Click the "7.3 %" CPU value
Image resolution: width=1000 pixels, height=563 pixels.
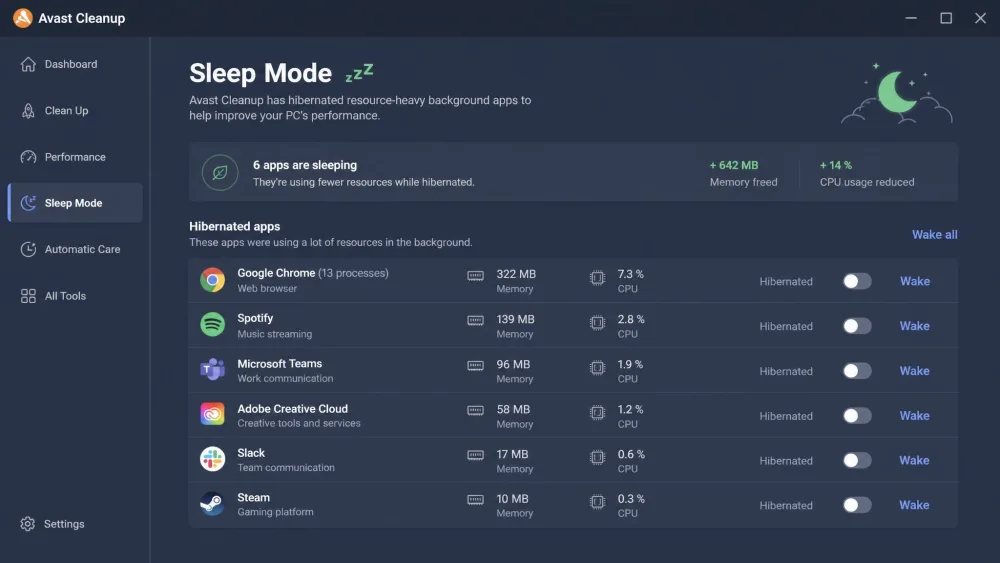pyautogui.click(x=631, y=274)
